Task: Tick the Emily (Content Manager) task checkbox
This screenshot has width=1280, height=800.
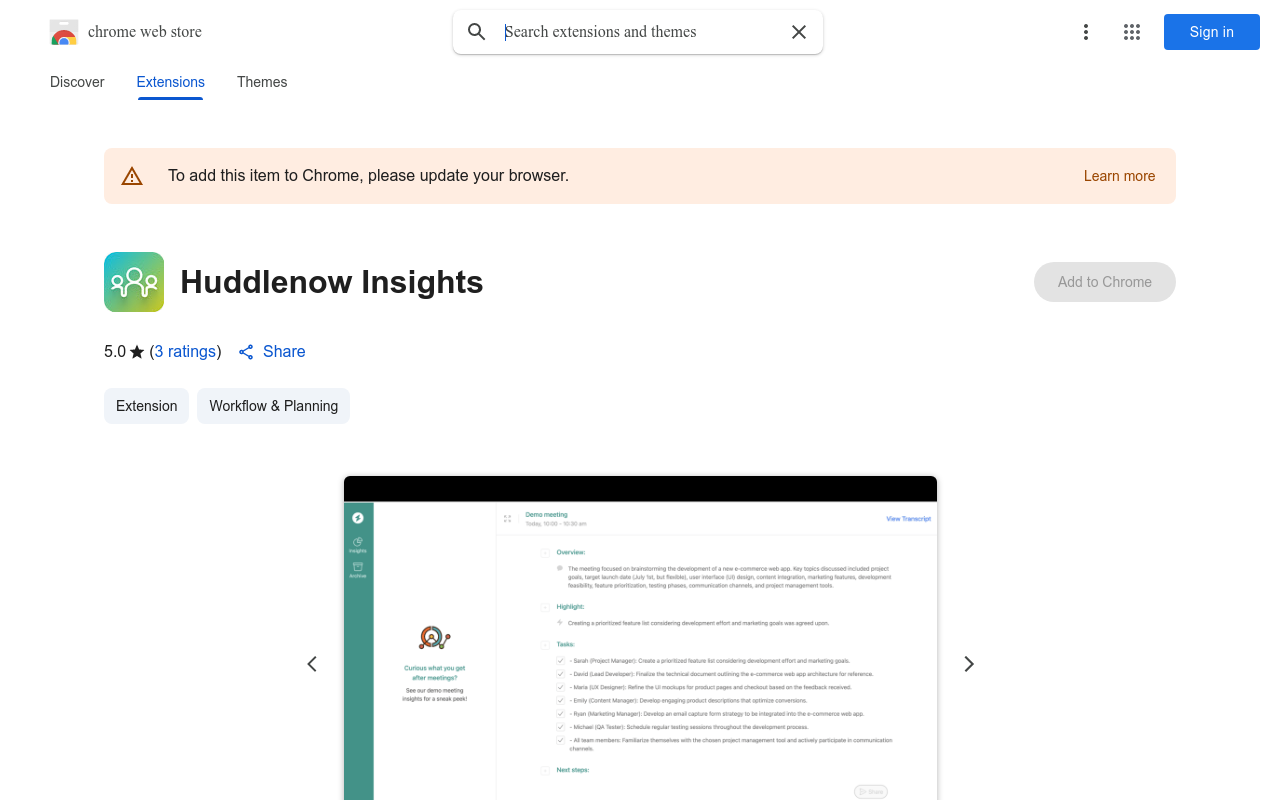Action: click(x=561, y=701)
